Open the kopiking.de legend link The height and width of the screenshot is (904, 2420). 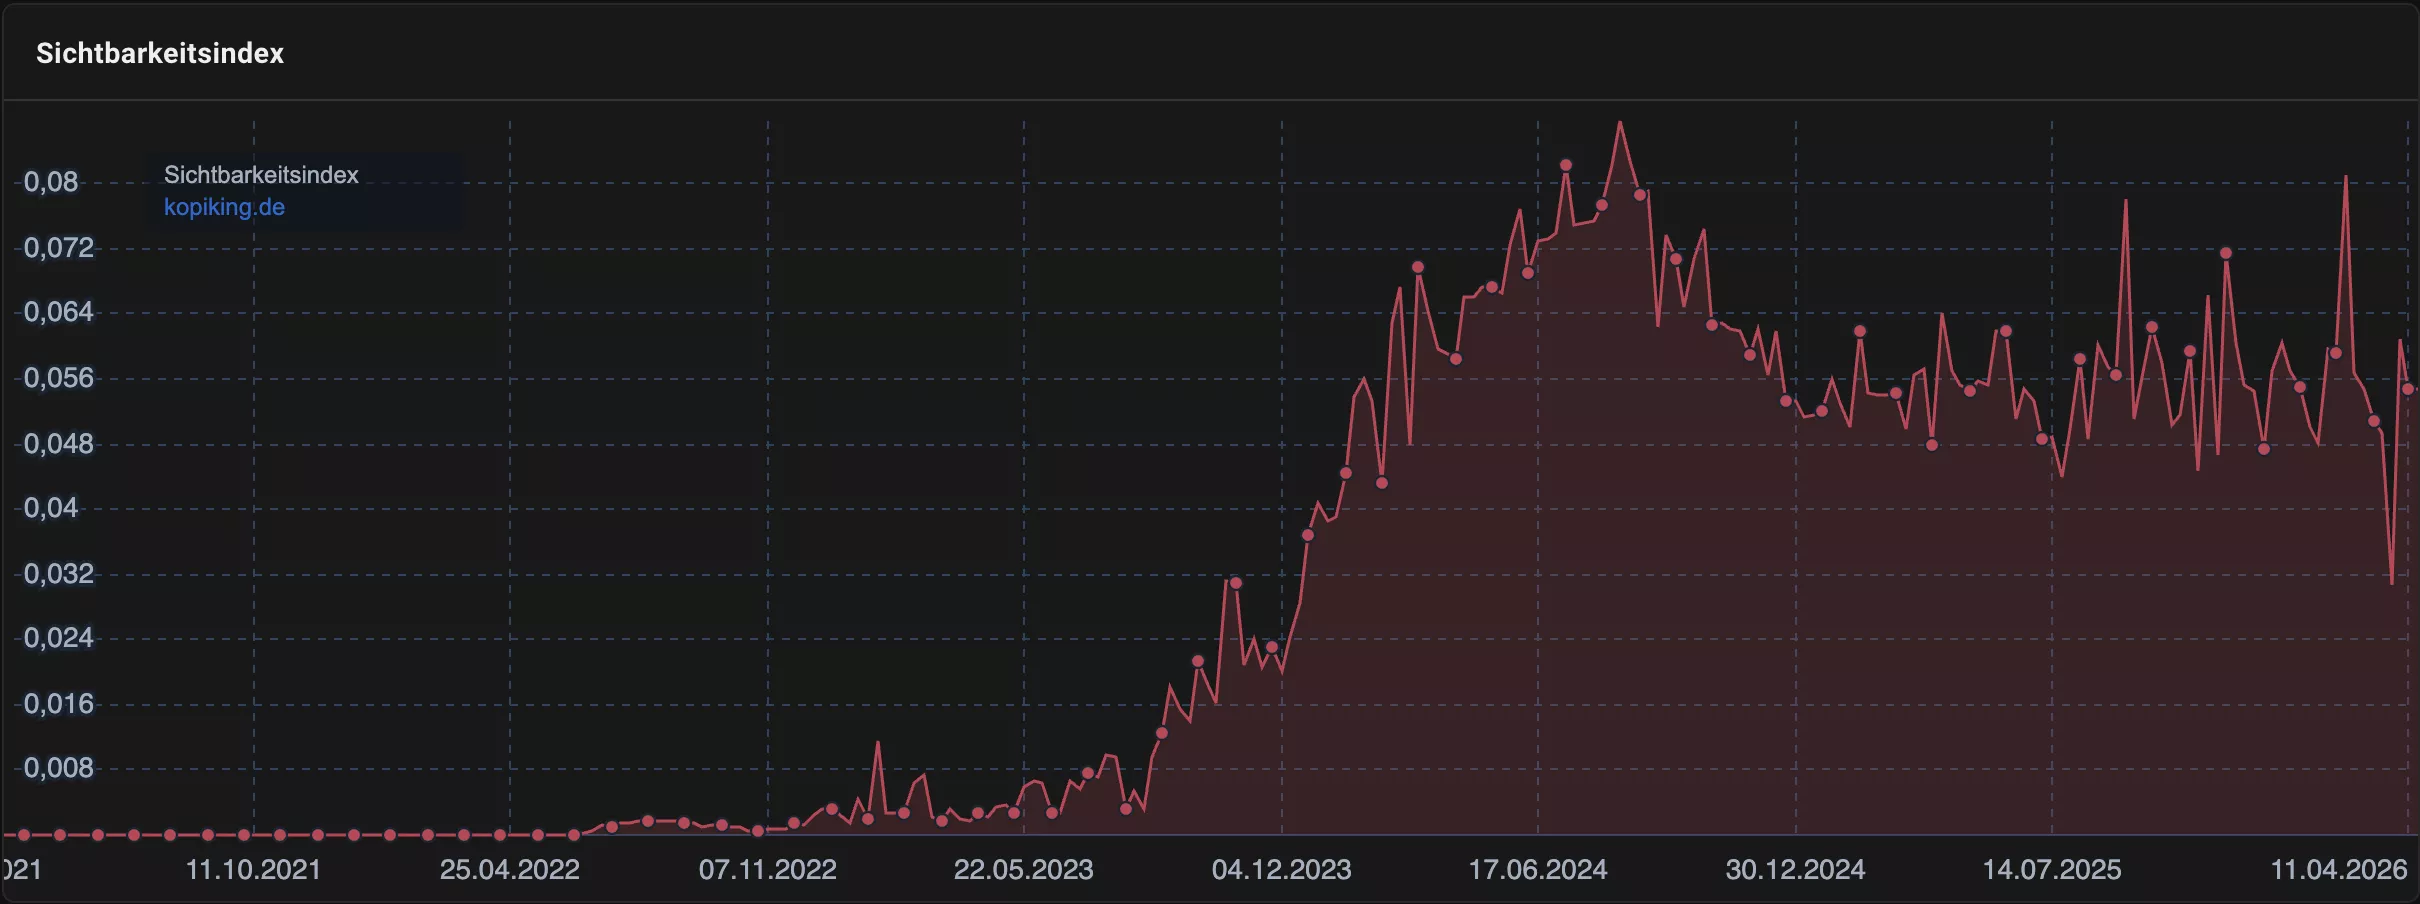click(x=224, y=207)
